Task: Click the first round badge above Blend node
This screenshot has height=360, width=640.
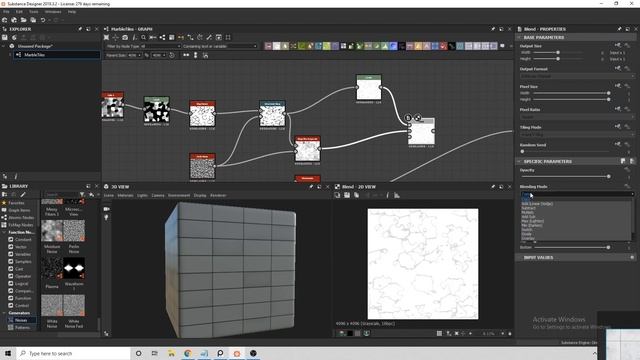Action: 408,118
